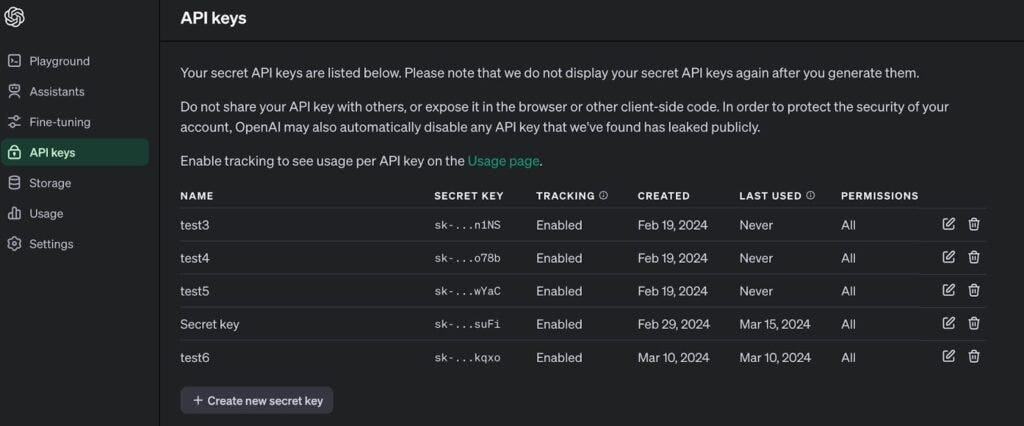Click Last Used column info icon
1024x426 pixels.
click(x=811, y=196)
